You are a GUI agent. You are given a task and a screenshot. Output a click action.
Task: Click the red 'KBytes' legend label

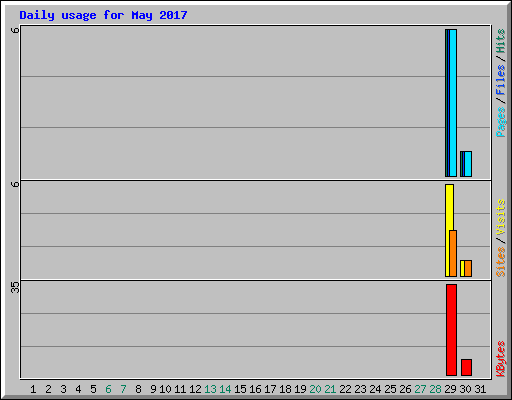pyautogui.click(x=501, y=359)
